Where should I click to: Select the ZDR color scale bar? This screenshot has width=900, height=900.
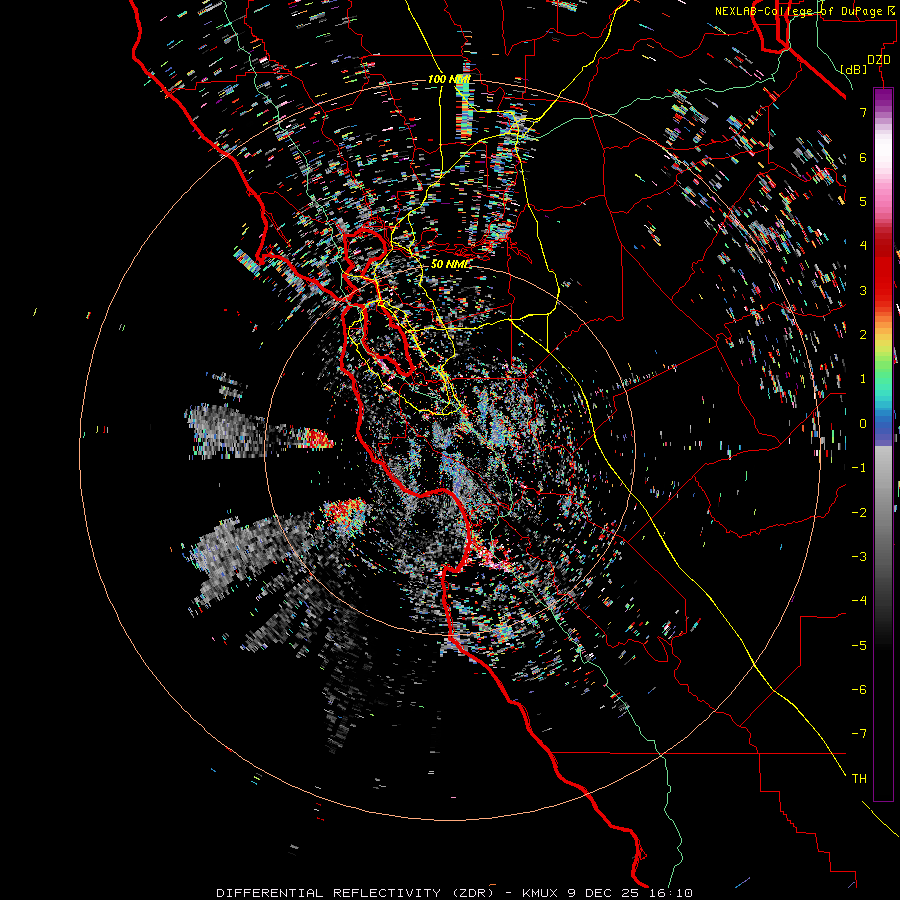[x=883, y=444]
